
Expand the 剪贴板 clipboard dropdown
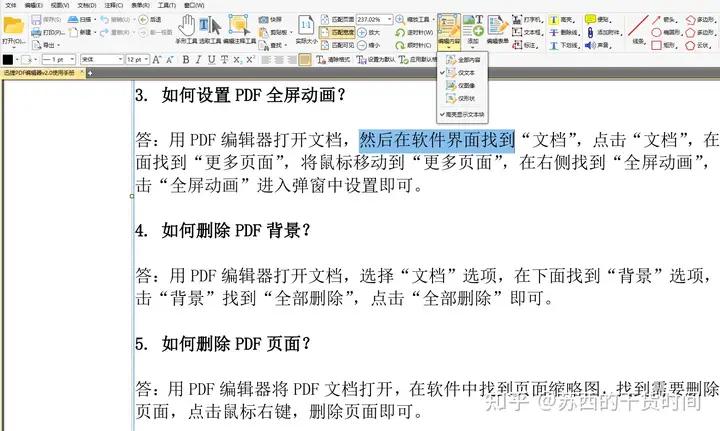click(291, 33)
